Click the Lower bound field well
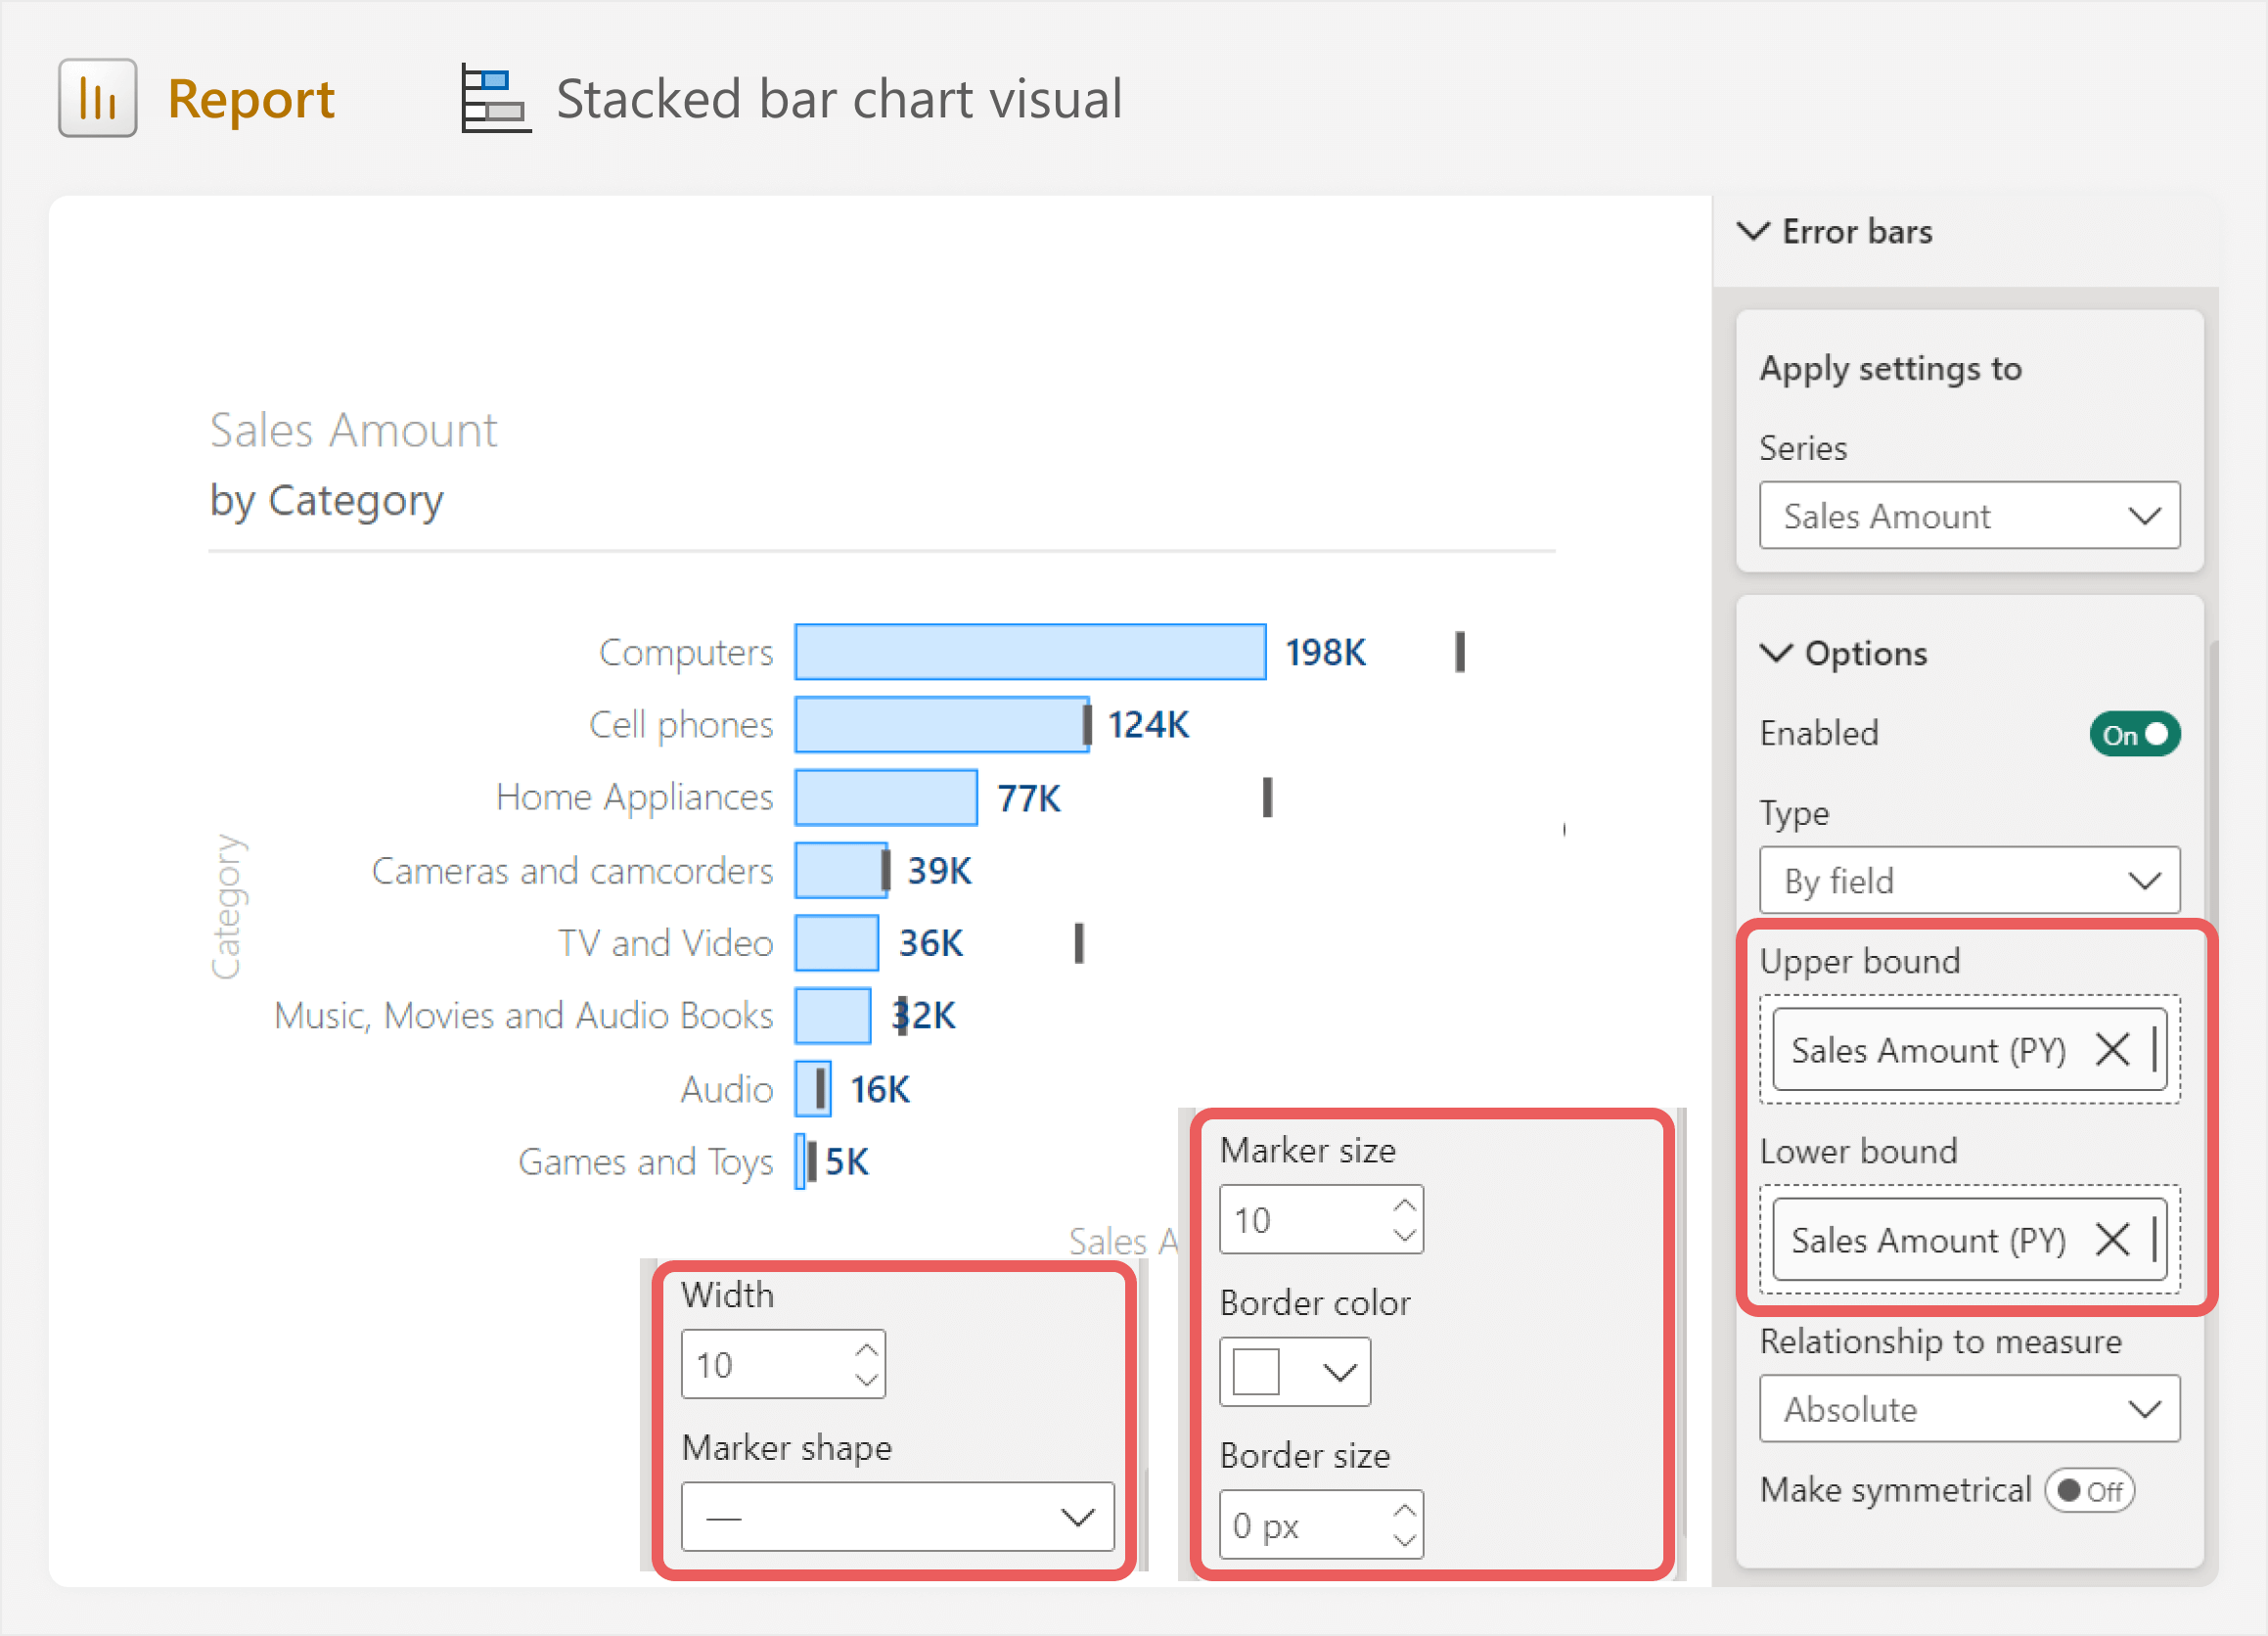 [x=1969, y=1240]
